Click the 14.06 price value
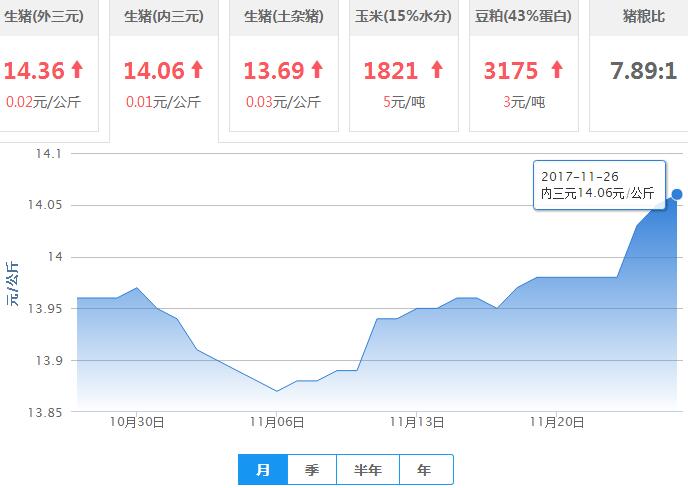 coord(154,71)
